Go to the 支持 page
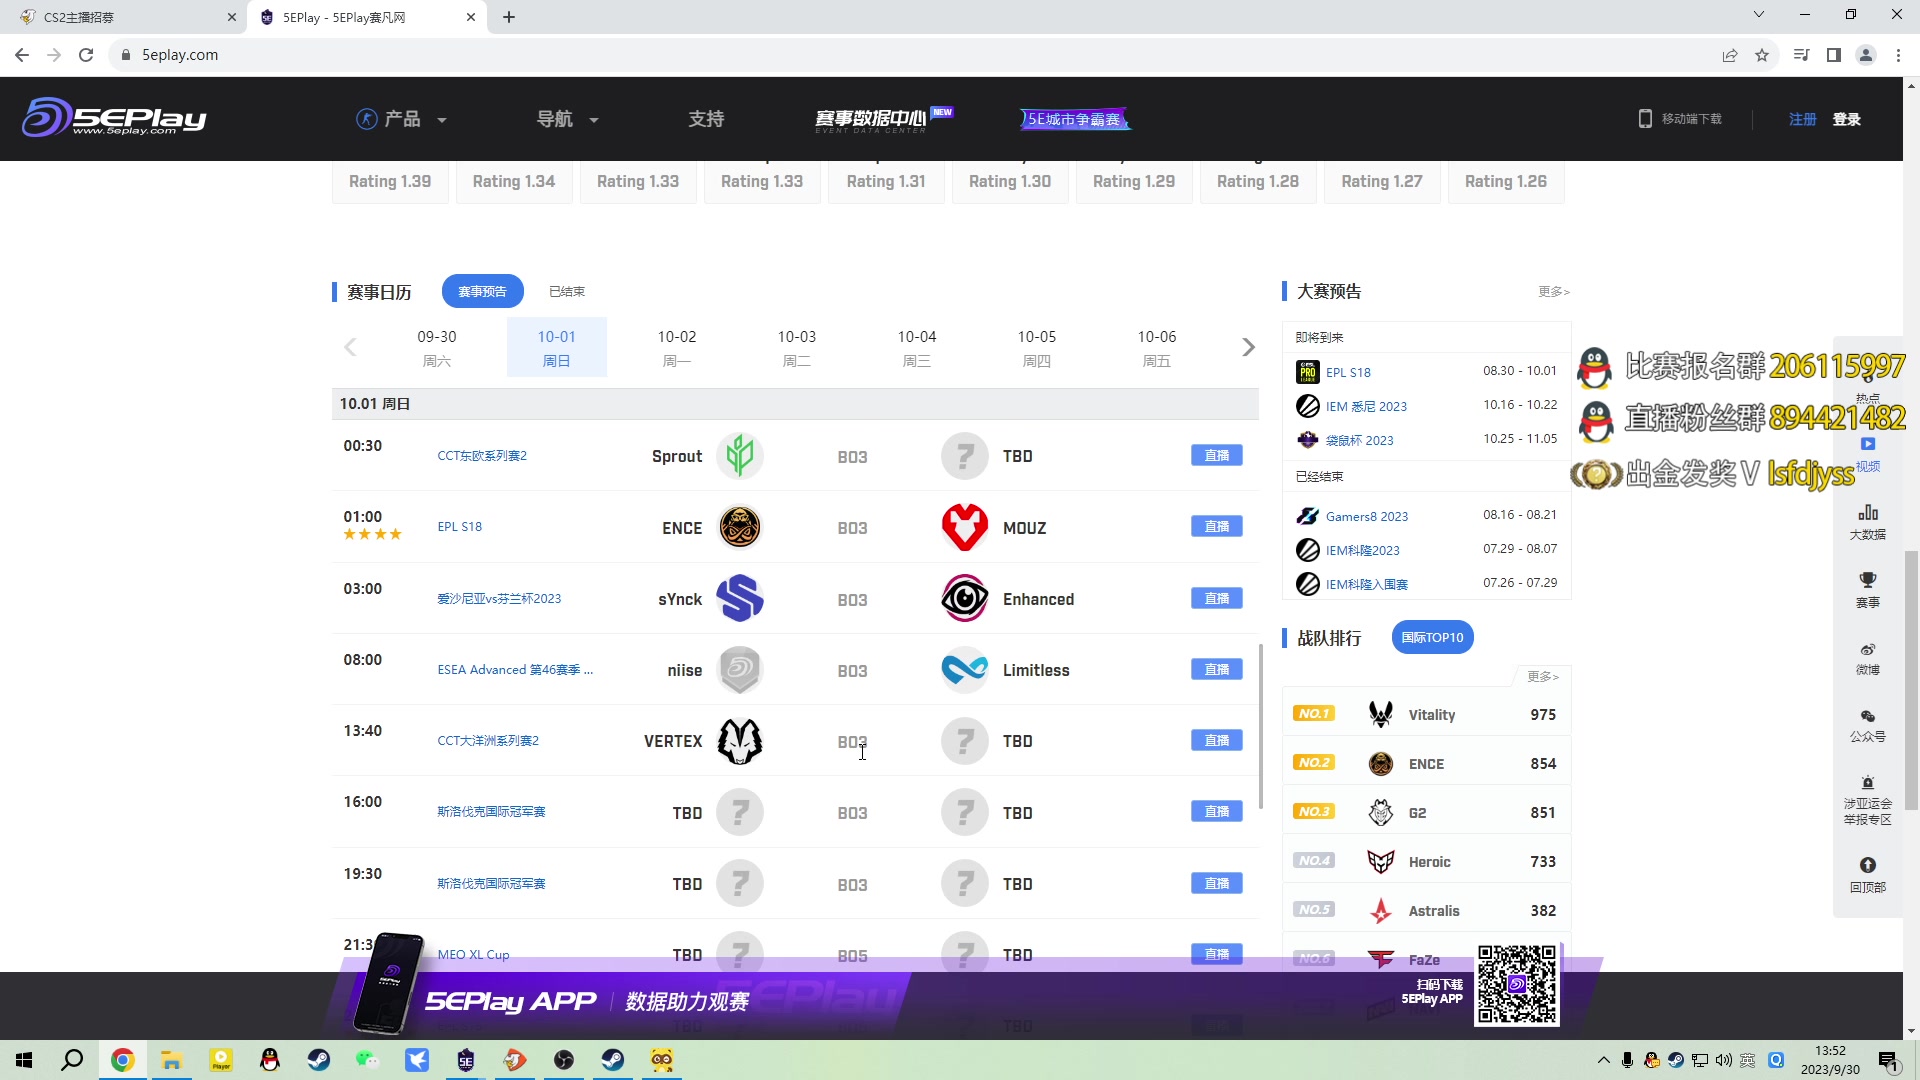Screen dimensions: 1920x1080 coord(706,119)
